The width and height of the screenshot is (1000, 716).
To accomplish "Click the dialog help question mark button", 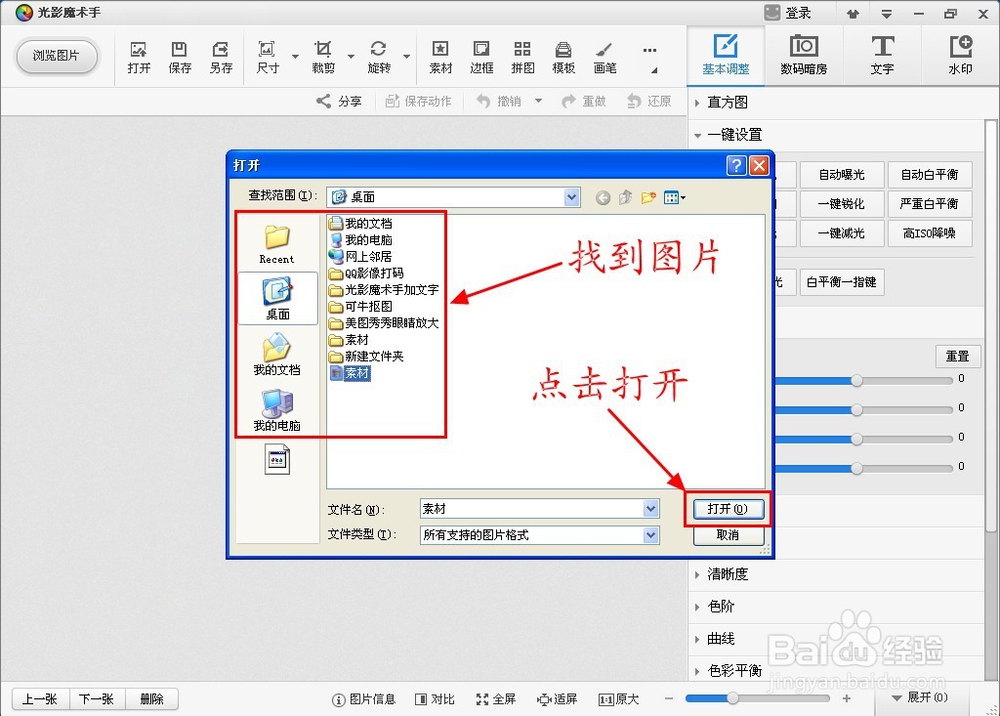I will point(736,166).
